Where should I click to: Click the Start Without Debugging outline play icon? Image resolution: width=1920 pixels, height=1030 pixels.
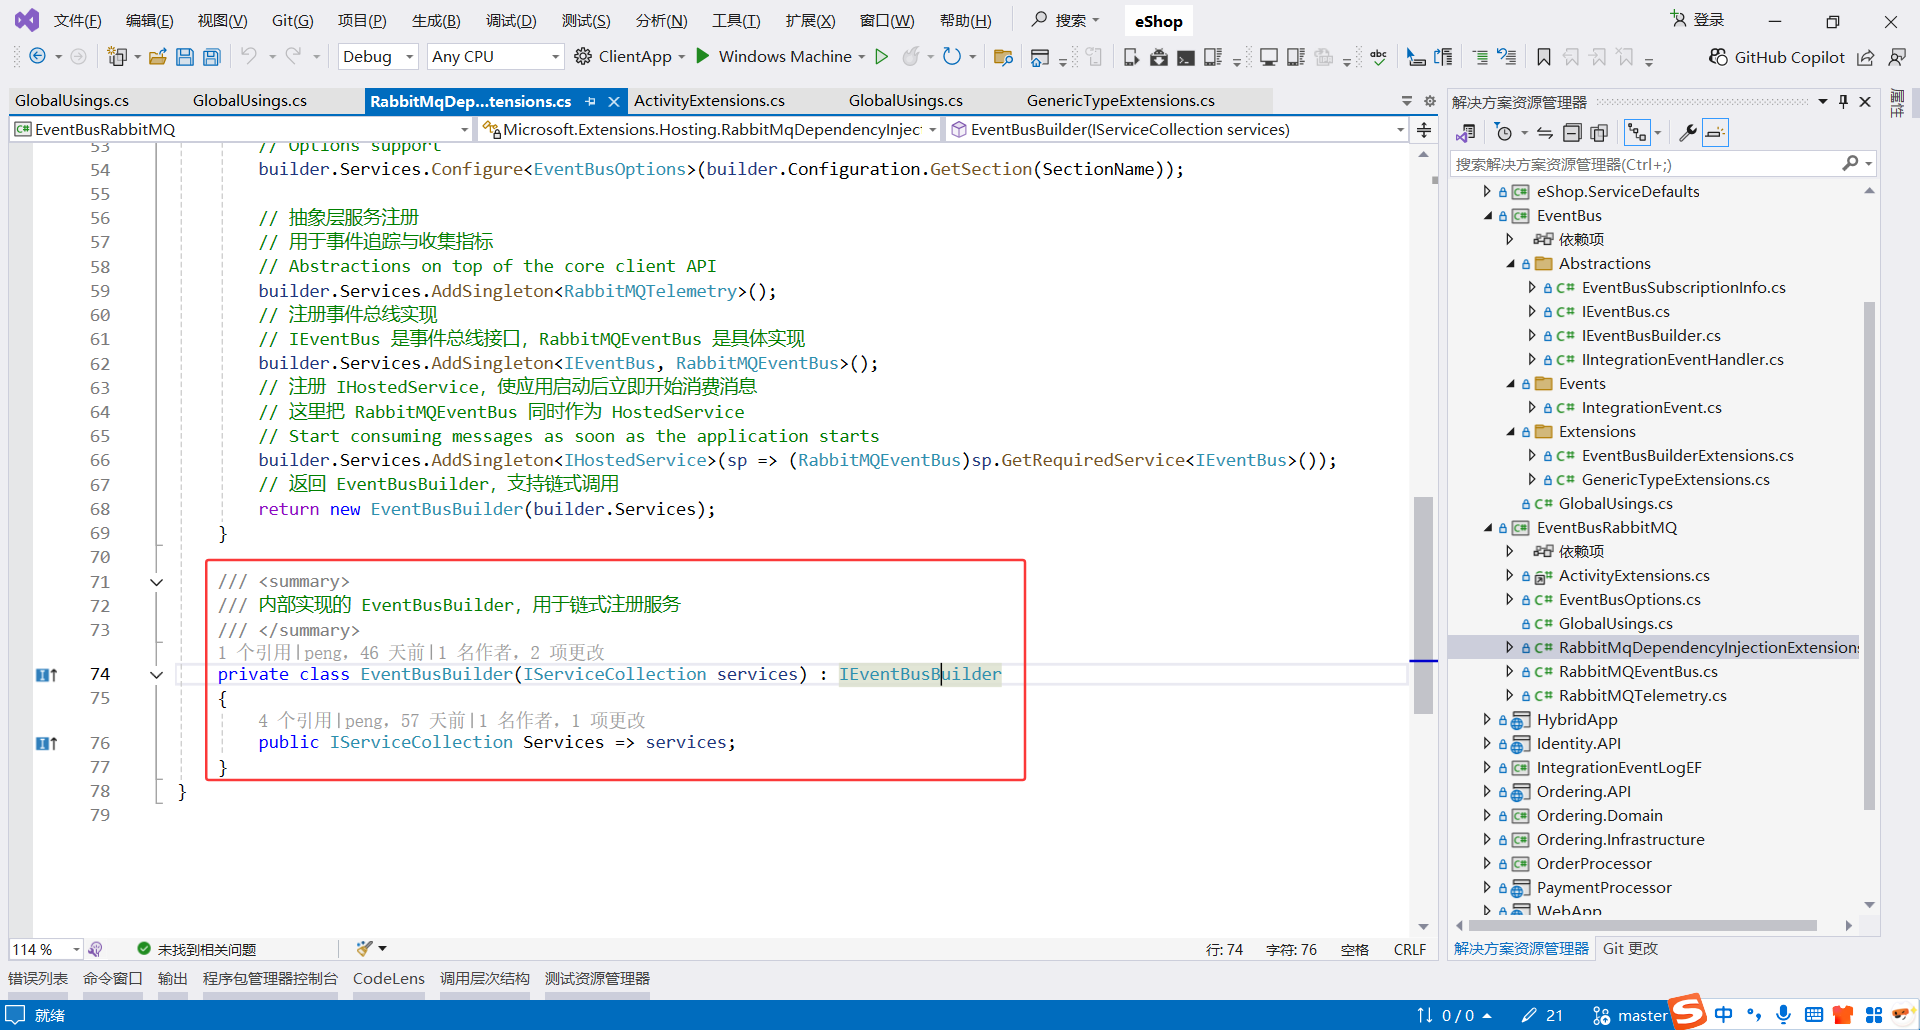point(882,56)
